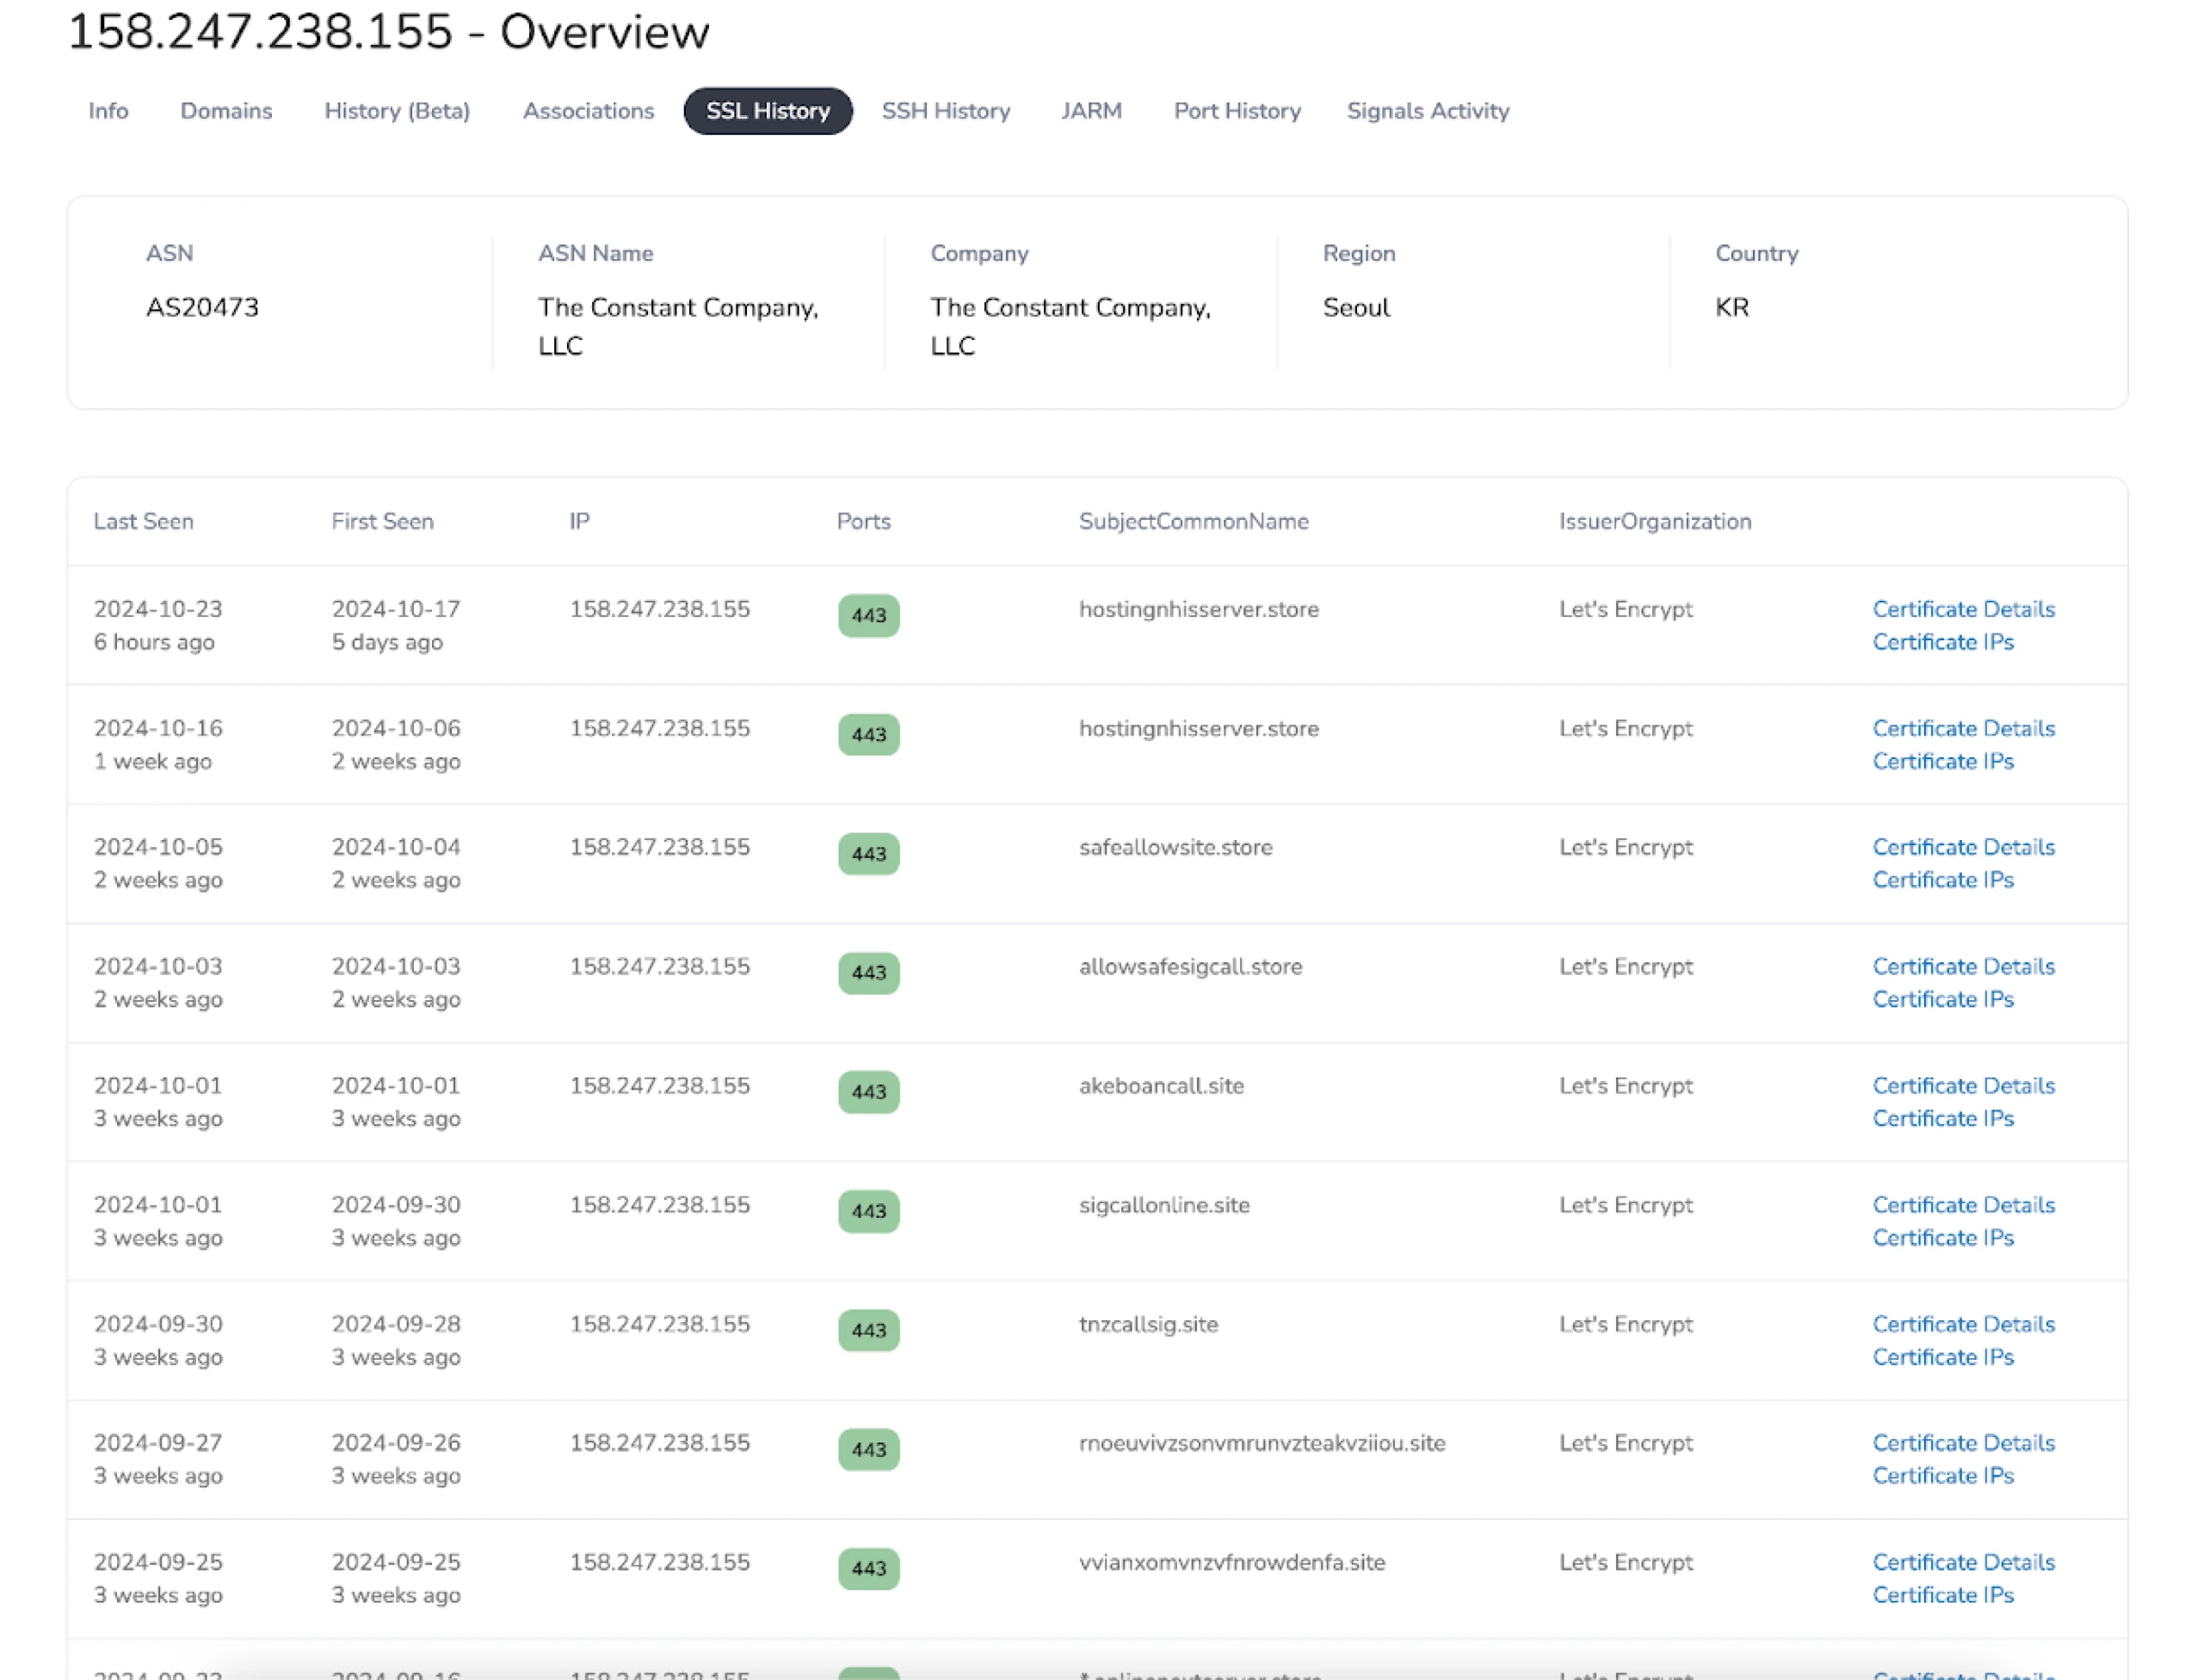View the Port History tab
Screen dimensions: 2203x1680
(1236, 111)
